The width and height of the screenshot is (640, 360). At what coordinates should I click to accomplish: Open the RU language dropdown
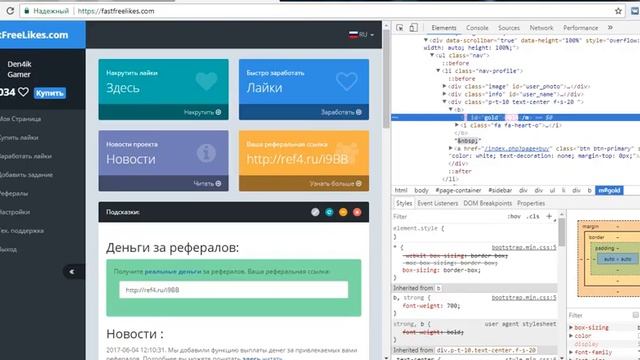pyautogui.click(x=361, y=35)
